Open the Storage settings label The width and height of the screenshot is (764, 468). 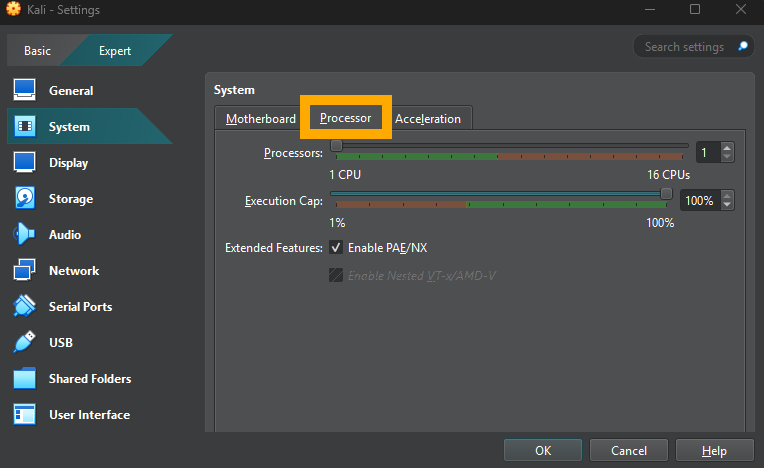coord(71,199)
